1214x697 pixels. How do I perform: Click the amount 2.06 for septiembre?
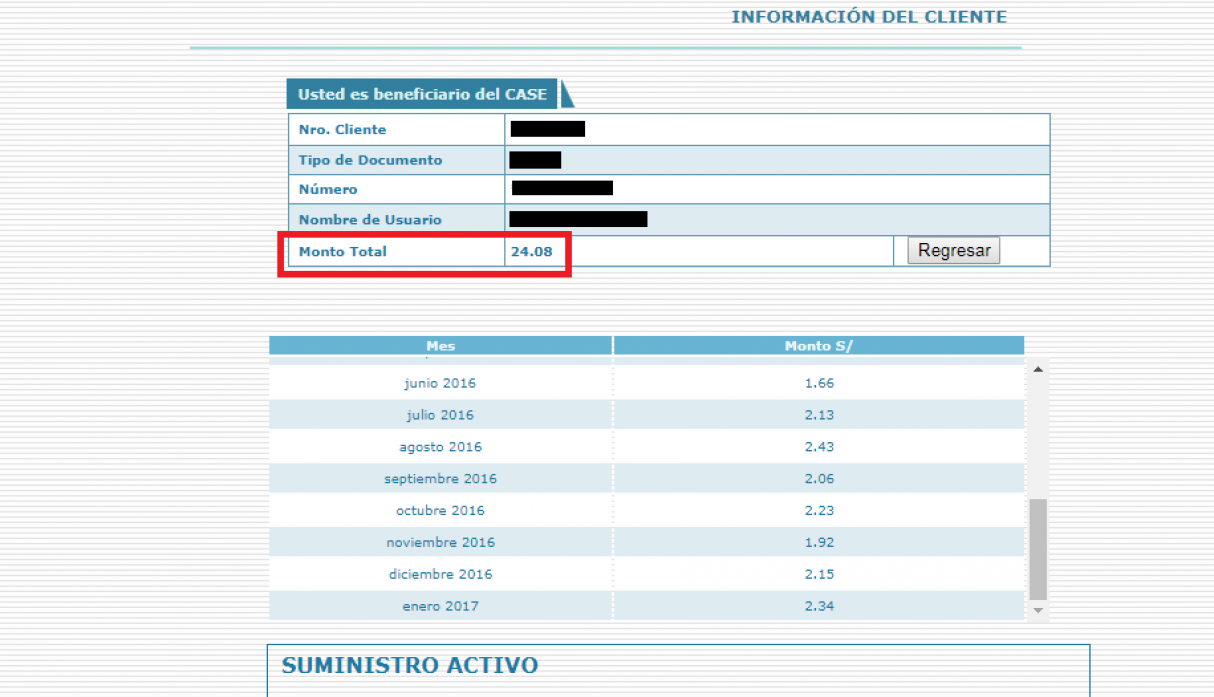[819, 479]
